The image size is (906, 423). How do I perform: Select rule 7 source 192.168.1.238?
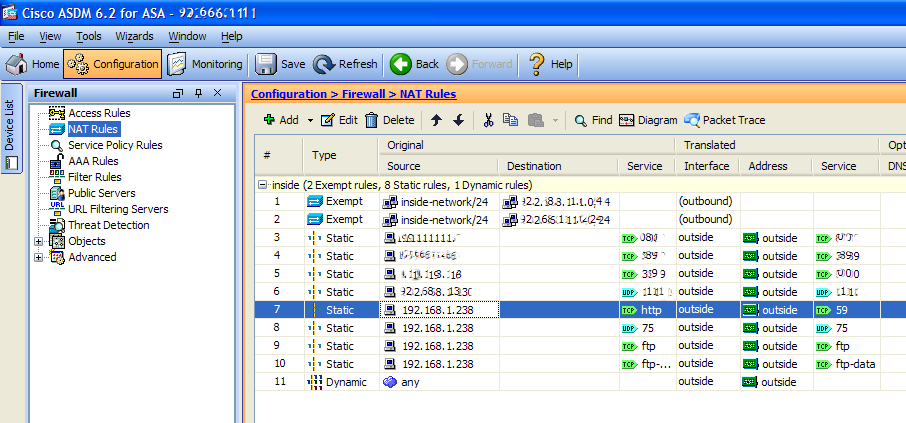point(439,310)
